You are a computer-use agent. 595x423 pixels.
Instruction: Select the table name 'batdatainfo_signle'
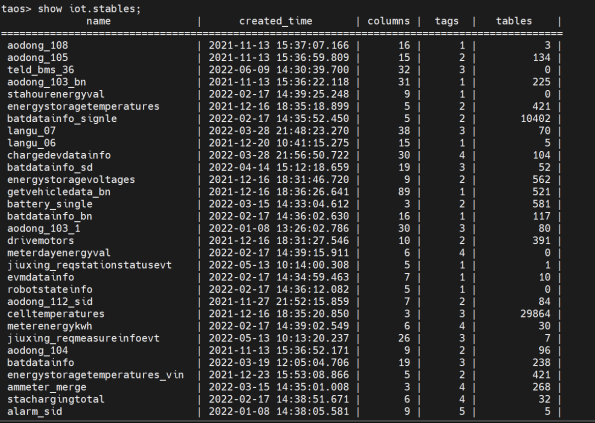[x=62, y=118]
